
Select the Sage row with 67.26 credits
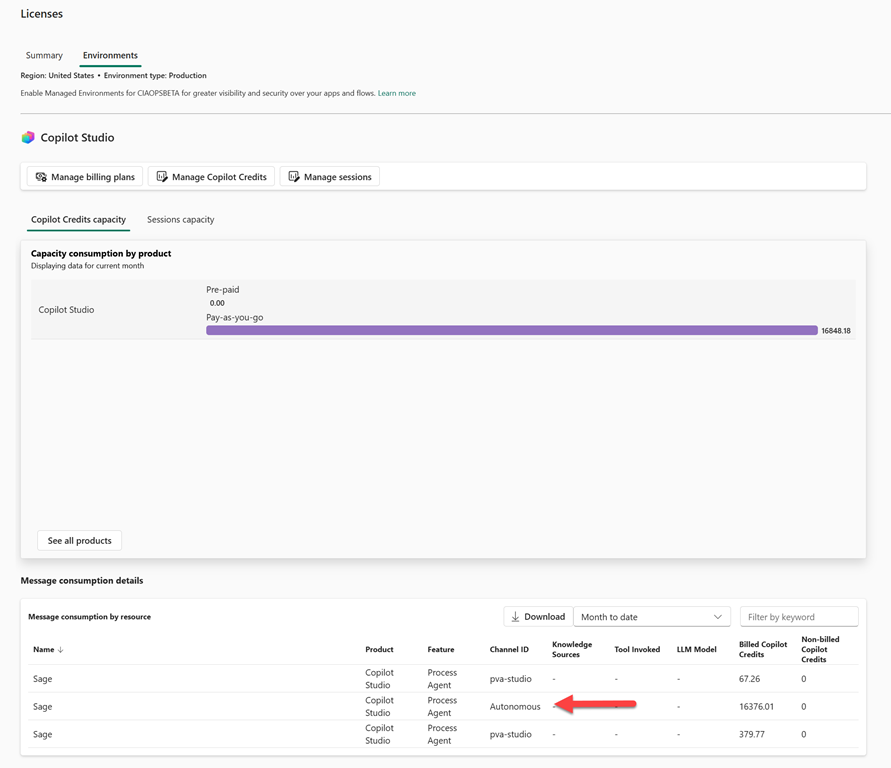click(x=443, y=679)
